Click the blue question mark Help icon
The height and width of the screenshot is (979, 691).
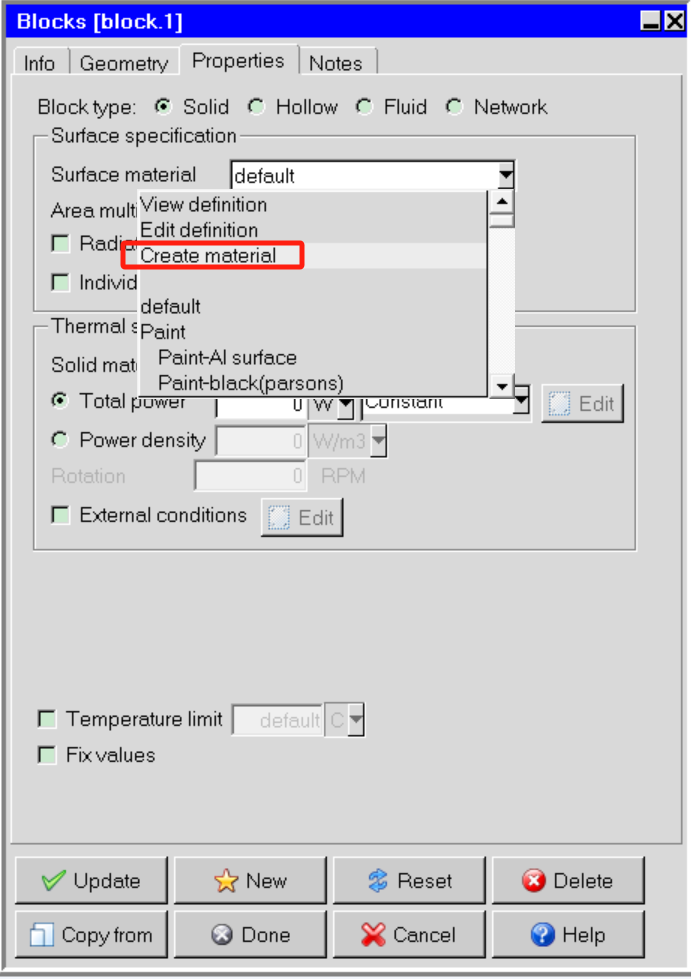click(x=542, y=935)
